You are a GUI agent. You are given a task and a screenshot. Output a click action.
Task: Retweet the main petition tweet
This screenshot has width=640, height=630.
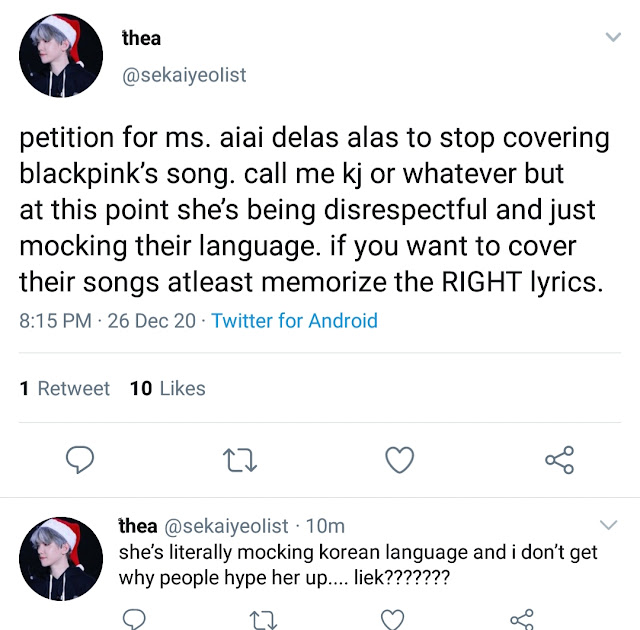[x=240, y=460]
